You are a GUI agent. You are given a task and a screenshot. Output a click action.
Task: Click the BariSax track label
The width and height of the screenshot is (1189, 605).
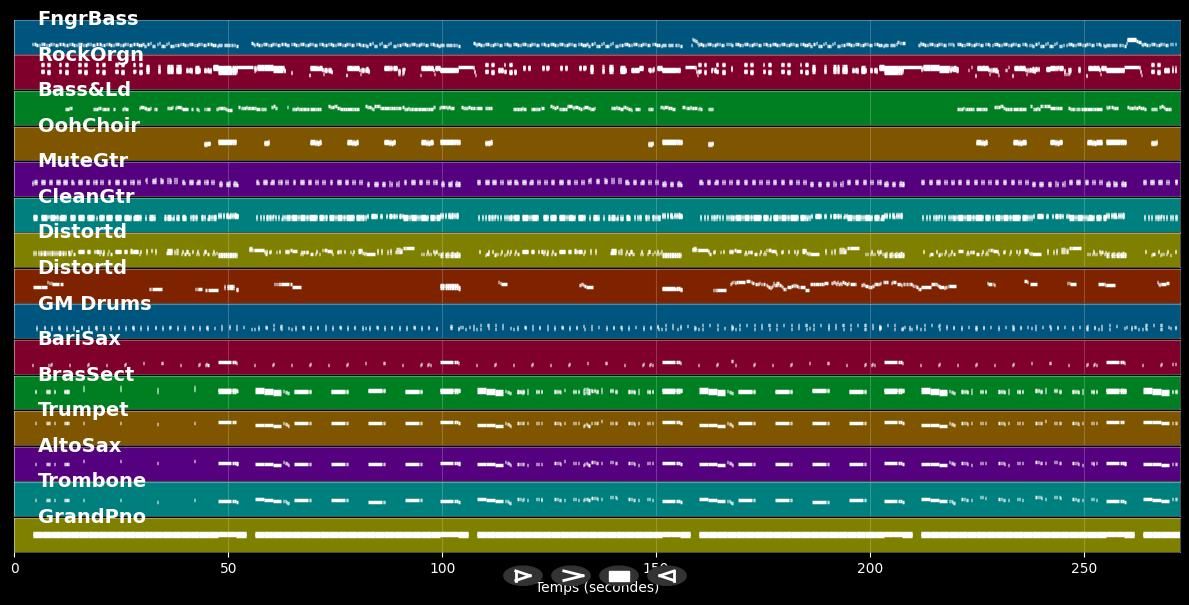point(80,338)
